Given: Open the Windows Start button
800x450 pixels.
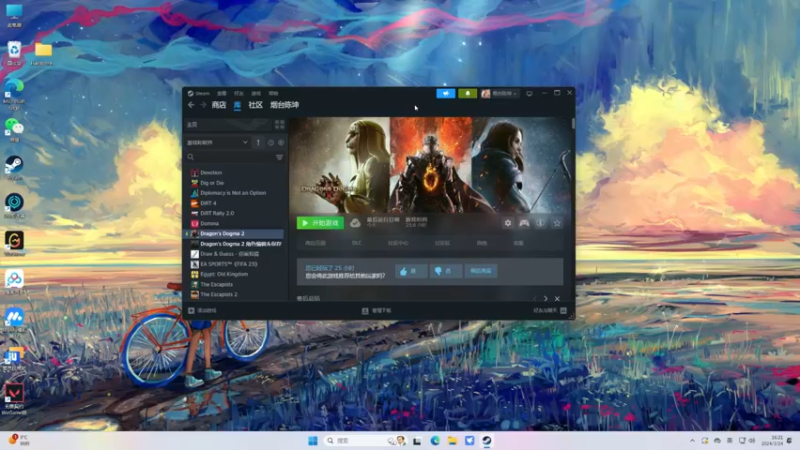Looking at the screenshot, I should 313,440.
